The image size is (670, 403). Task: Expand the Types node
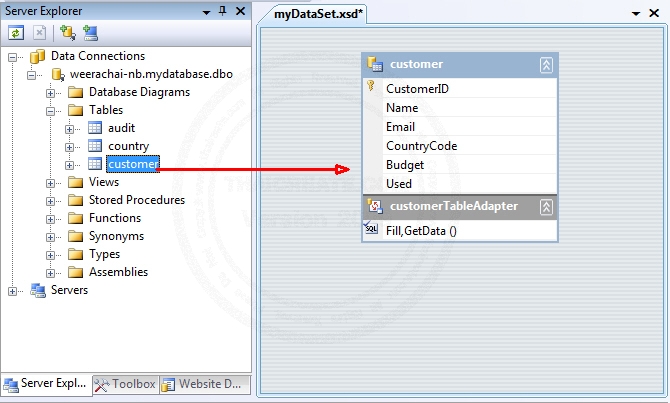50,255
